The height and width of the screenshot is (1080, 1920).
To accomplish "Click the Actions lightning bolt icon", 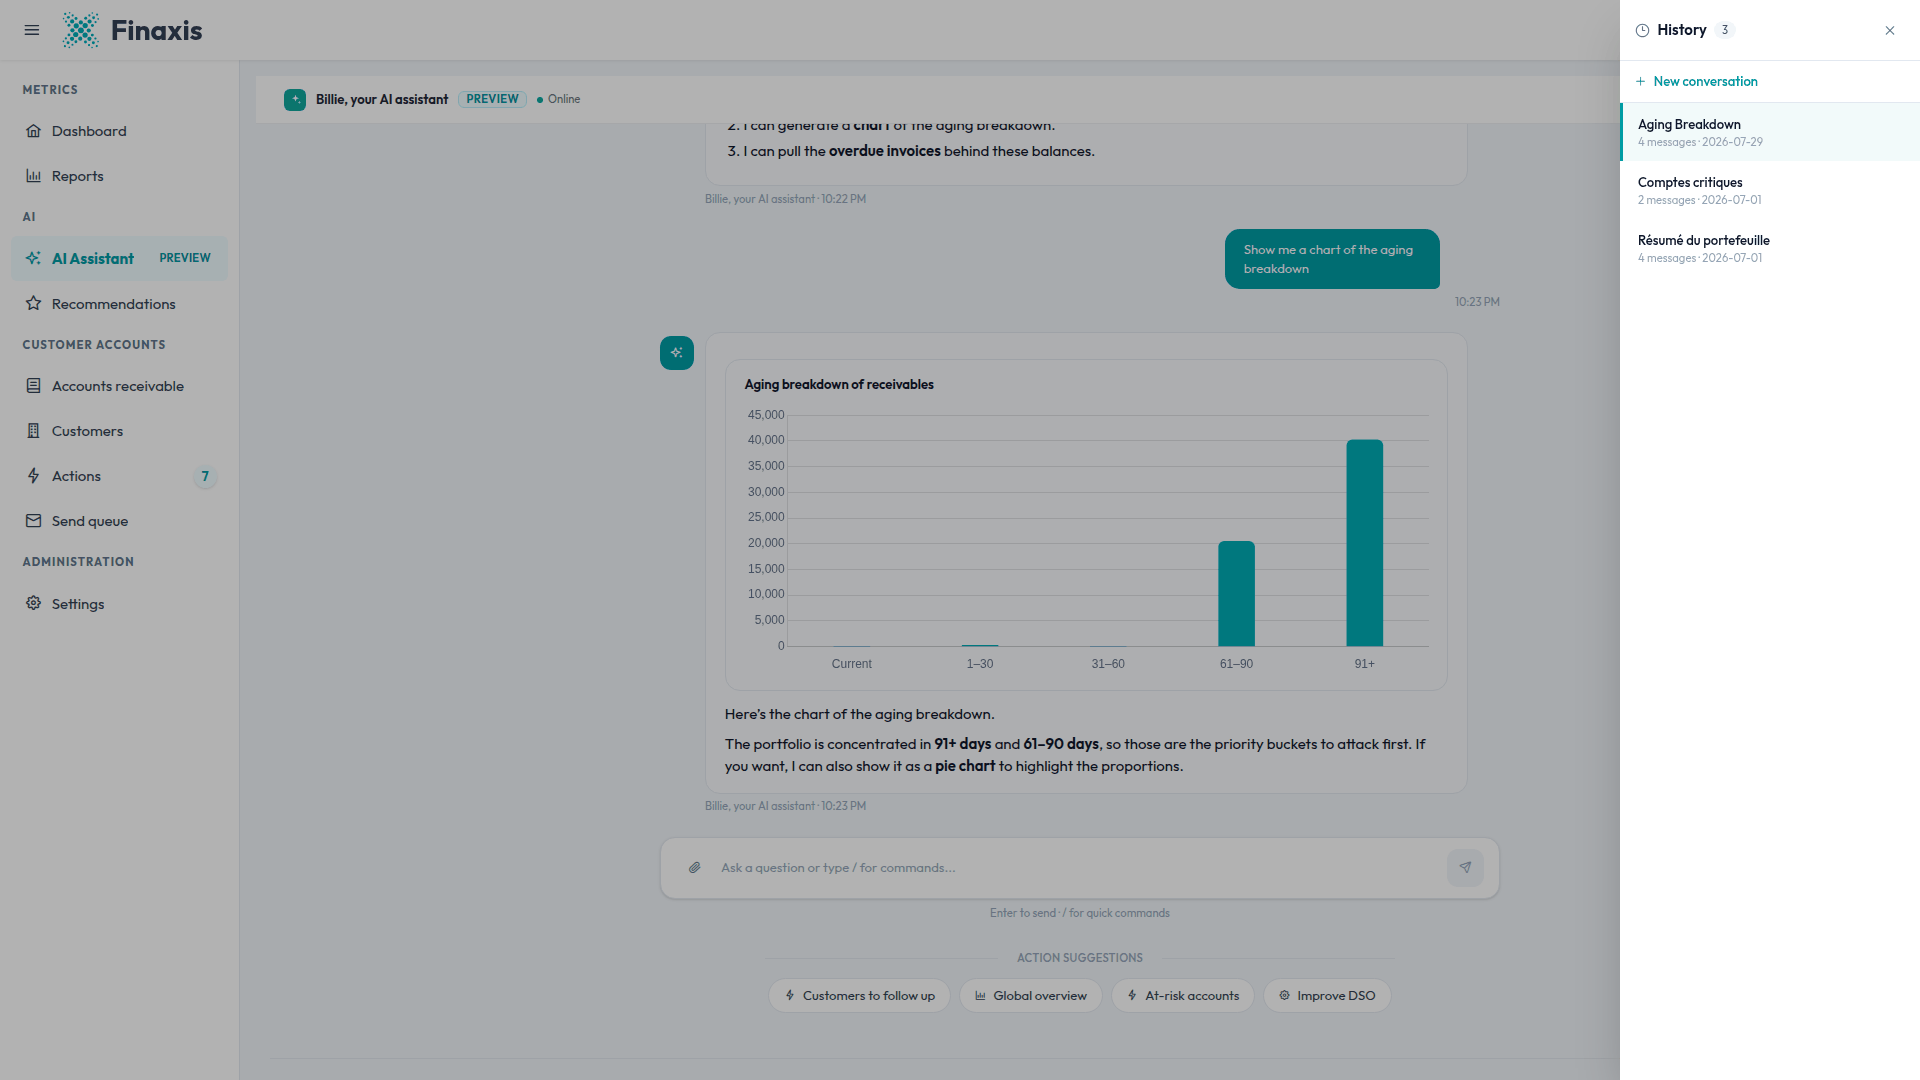I will coord(34,476).
